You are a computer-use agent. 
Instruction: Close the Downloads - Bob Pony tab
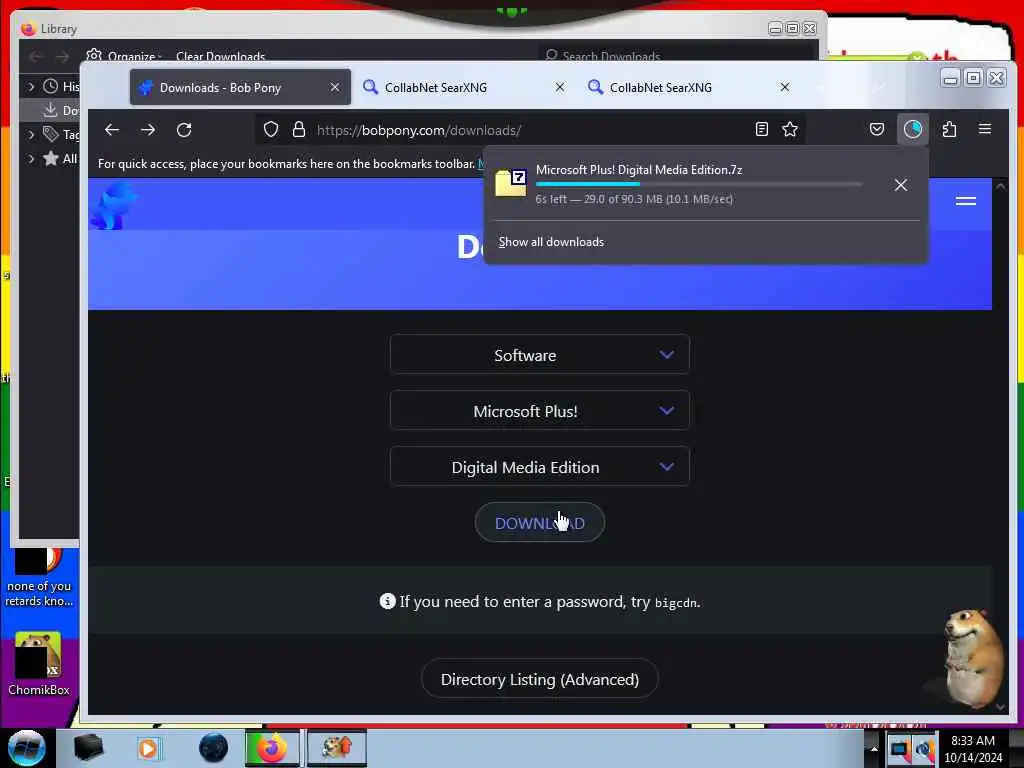point(335,87)
